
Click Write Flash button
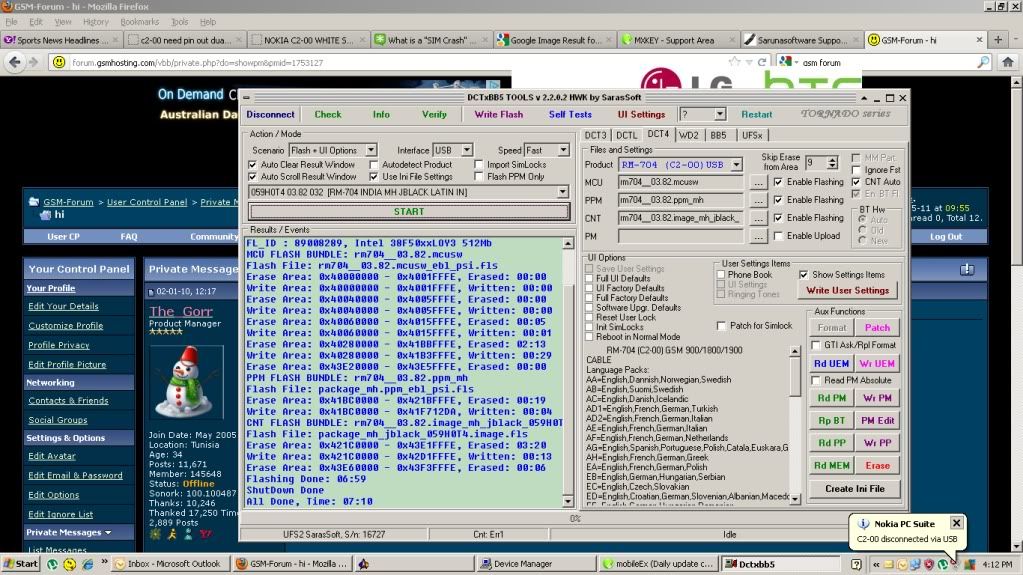pos(498,114)
